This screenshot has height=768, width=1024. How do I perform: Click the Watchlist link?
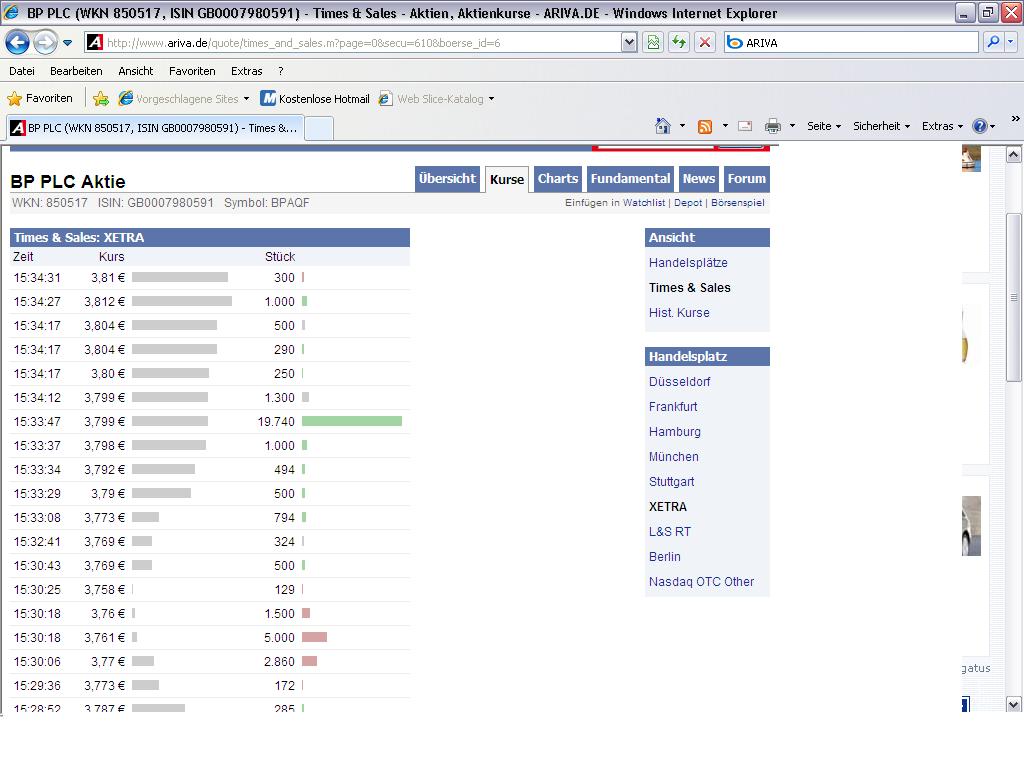644,203
